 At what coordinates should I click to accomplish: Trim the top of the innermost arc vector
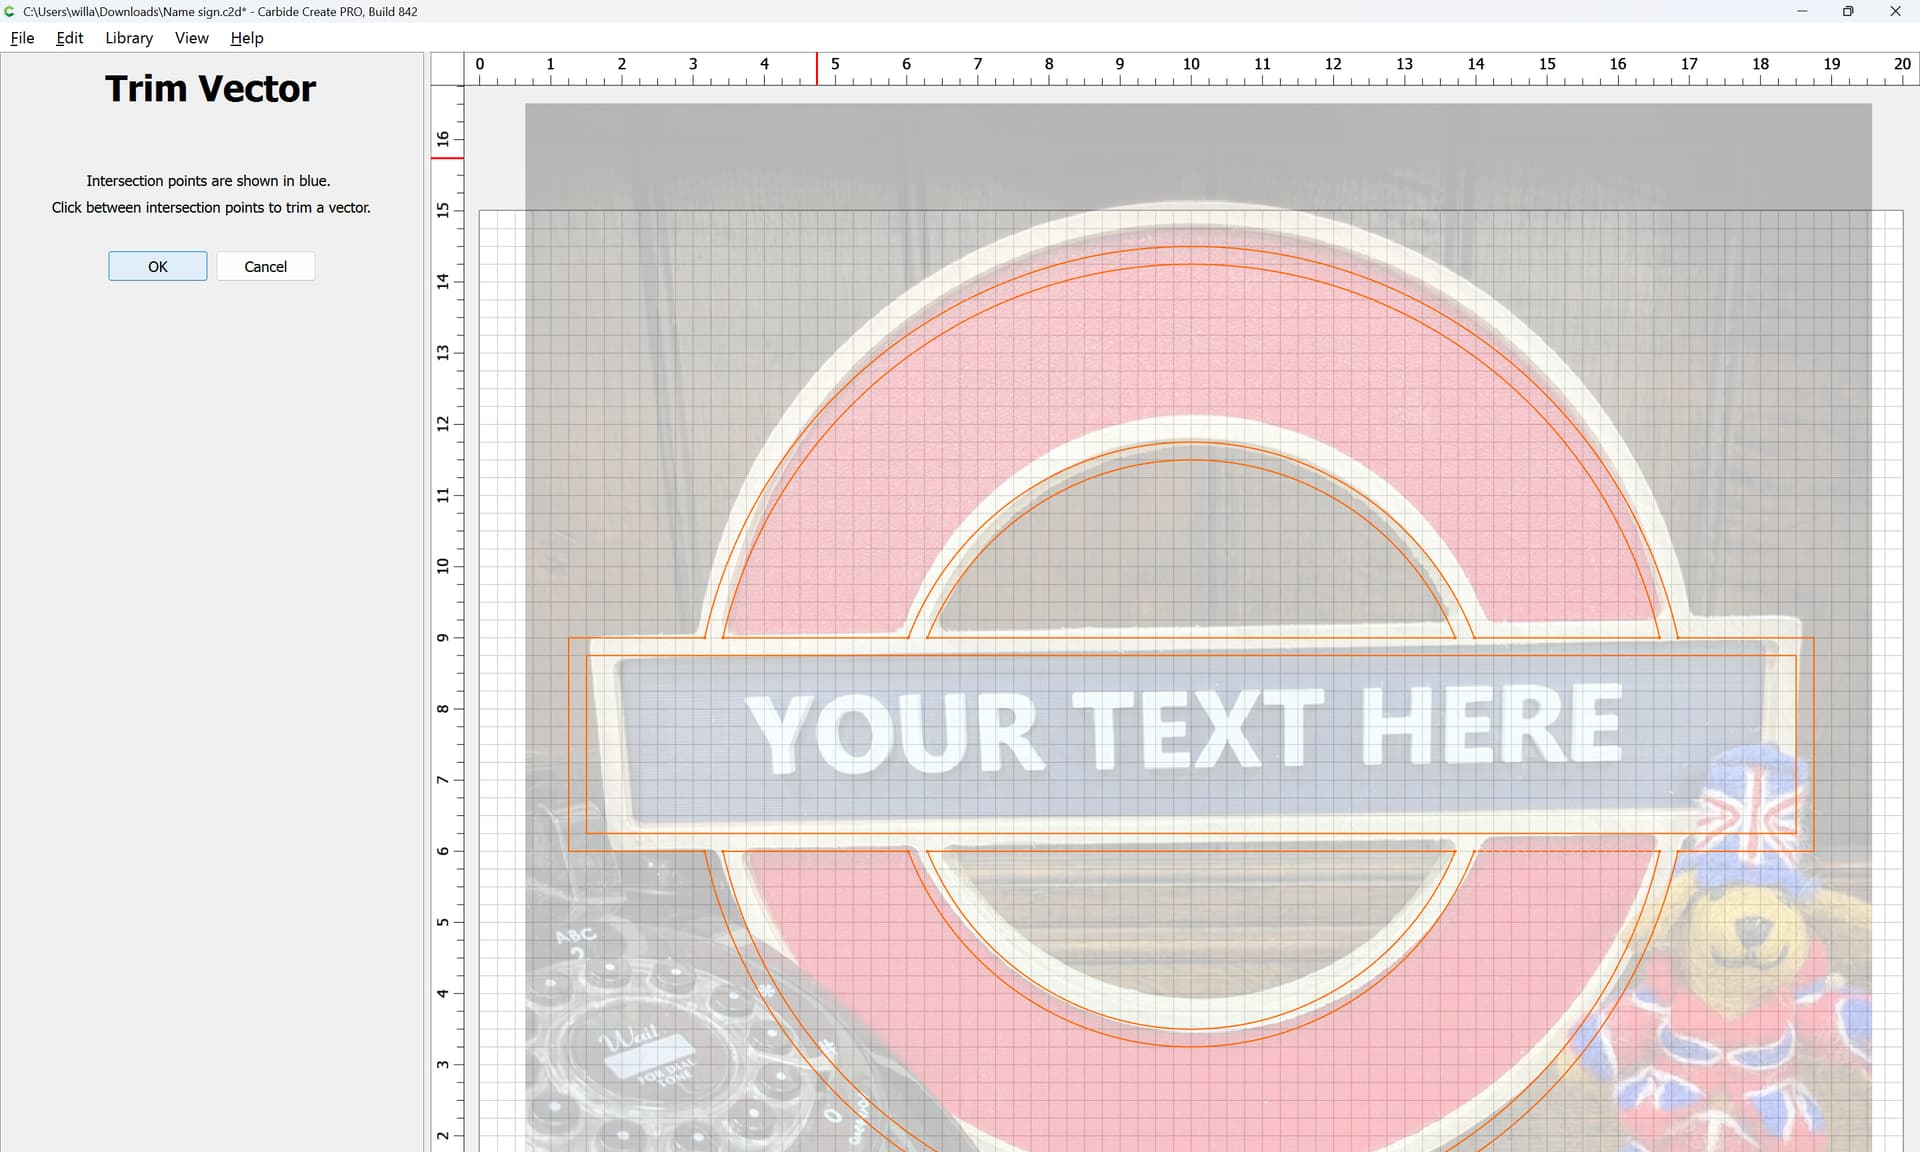click(x=1191, y=460)
